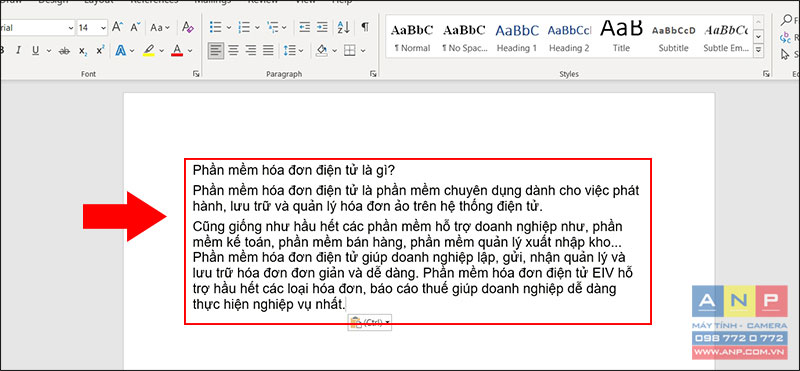Expand the Numbering library dropdown arrow
This screenshot has width=800, height=371.
tap(257, 28)
